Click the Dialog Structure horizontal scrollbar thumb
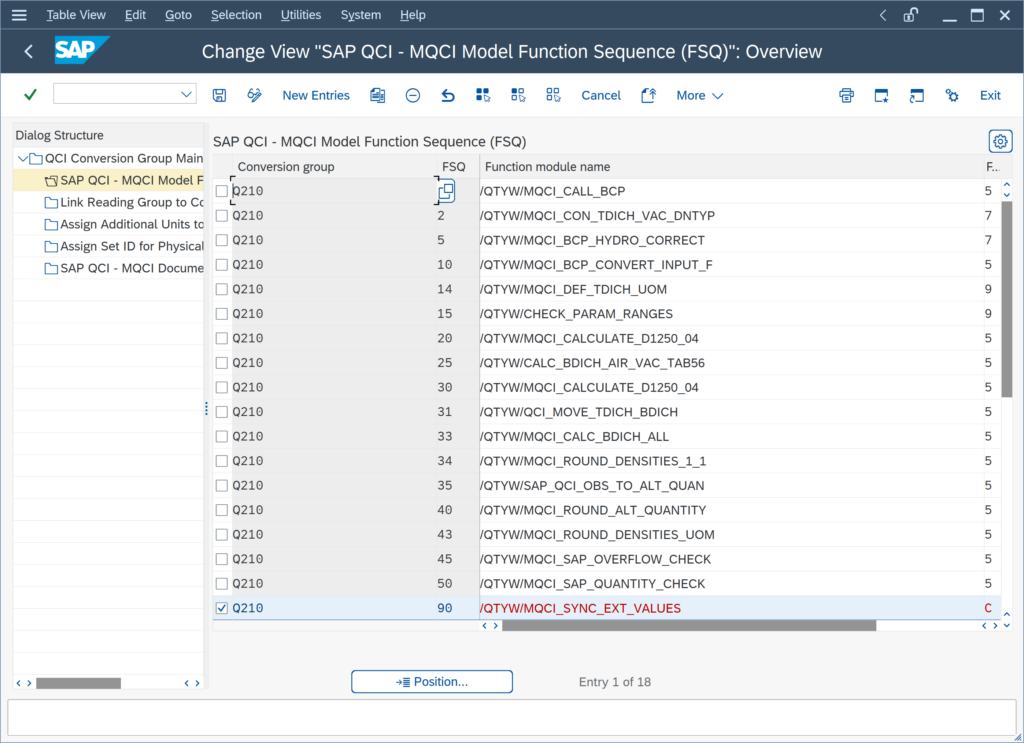 (78, 683)
